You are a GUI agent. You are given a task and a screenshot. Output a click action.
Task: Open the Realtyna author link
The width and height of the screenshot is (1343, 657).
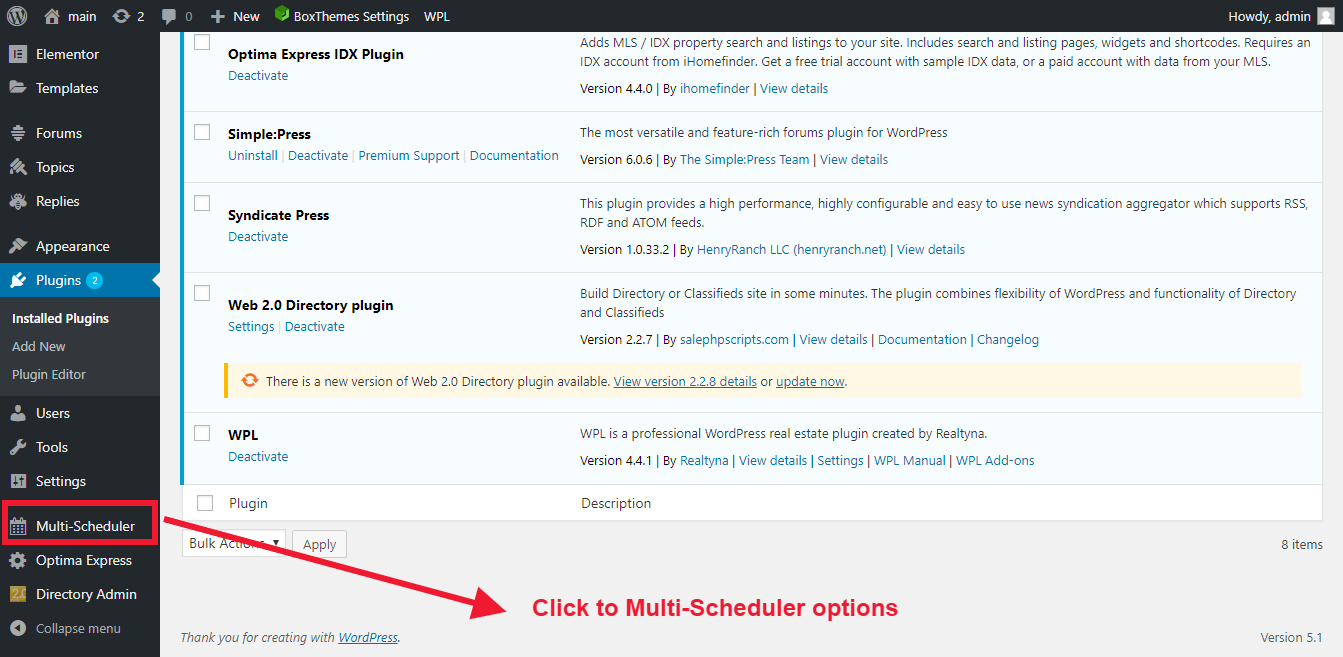pyautogui.click(x=704, y=460)
